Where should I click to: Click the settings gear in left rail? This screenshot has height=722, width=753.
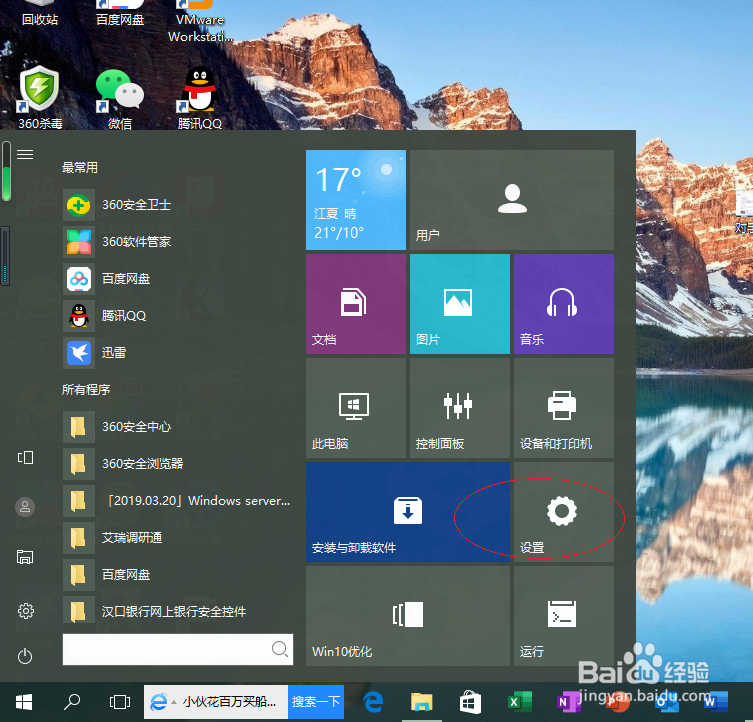pyautogui.click(x=25, y=611)
